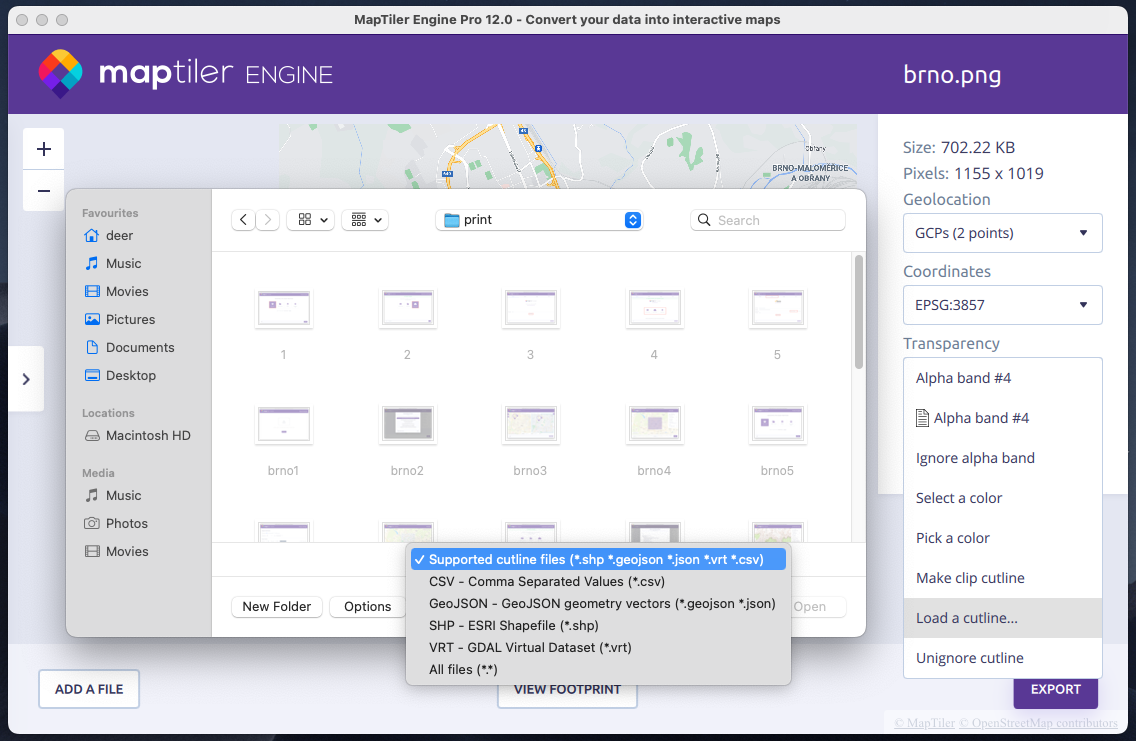Click the ADD A FILE button
The image size is (1136, 741).
click(89, 689)
